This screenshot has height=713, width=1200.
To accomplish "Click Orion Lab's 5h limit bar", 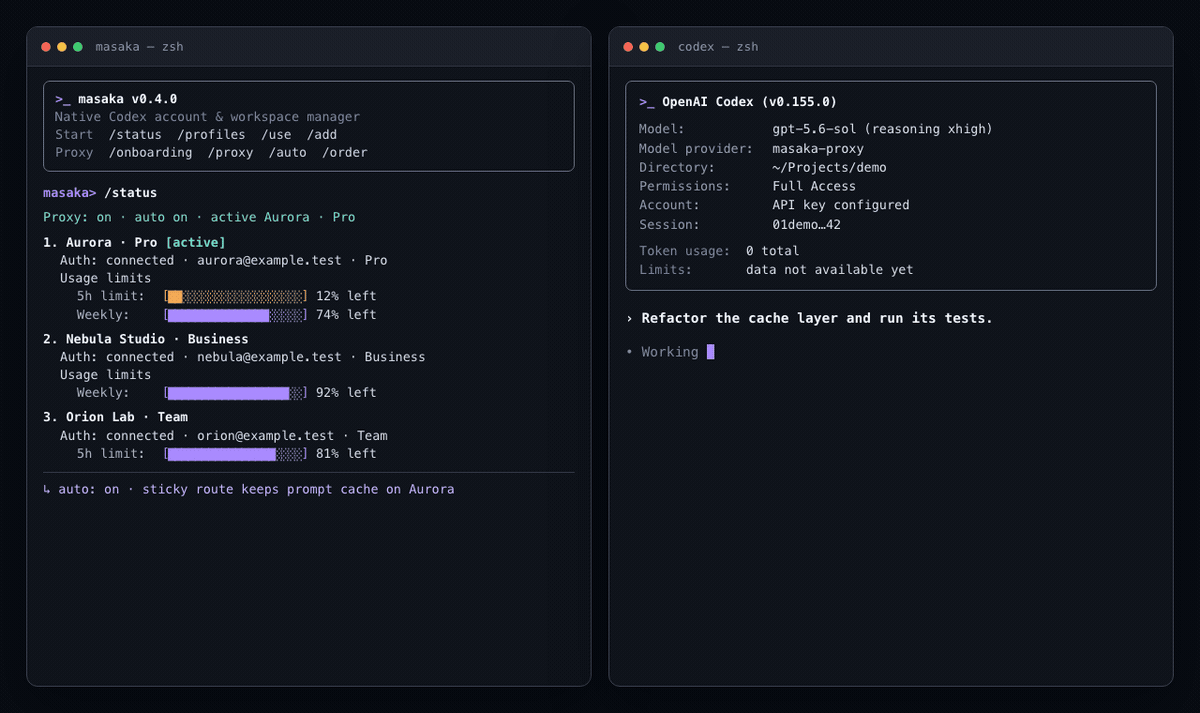I will click(236, 454).
